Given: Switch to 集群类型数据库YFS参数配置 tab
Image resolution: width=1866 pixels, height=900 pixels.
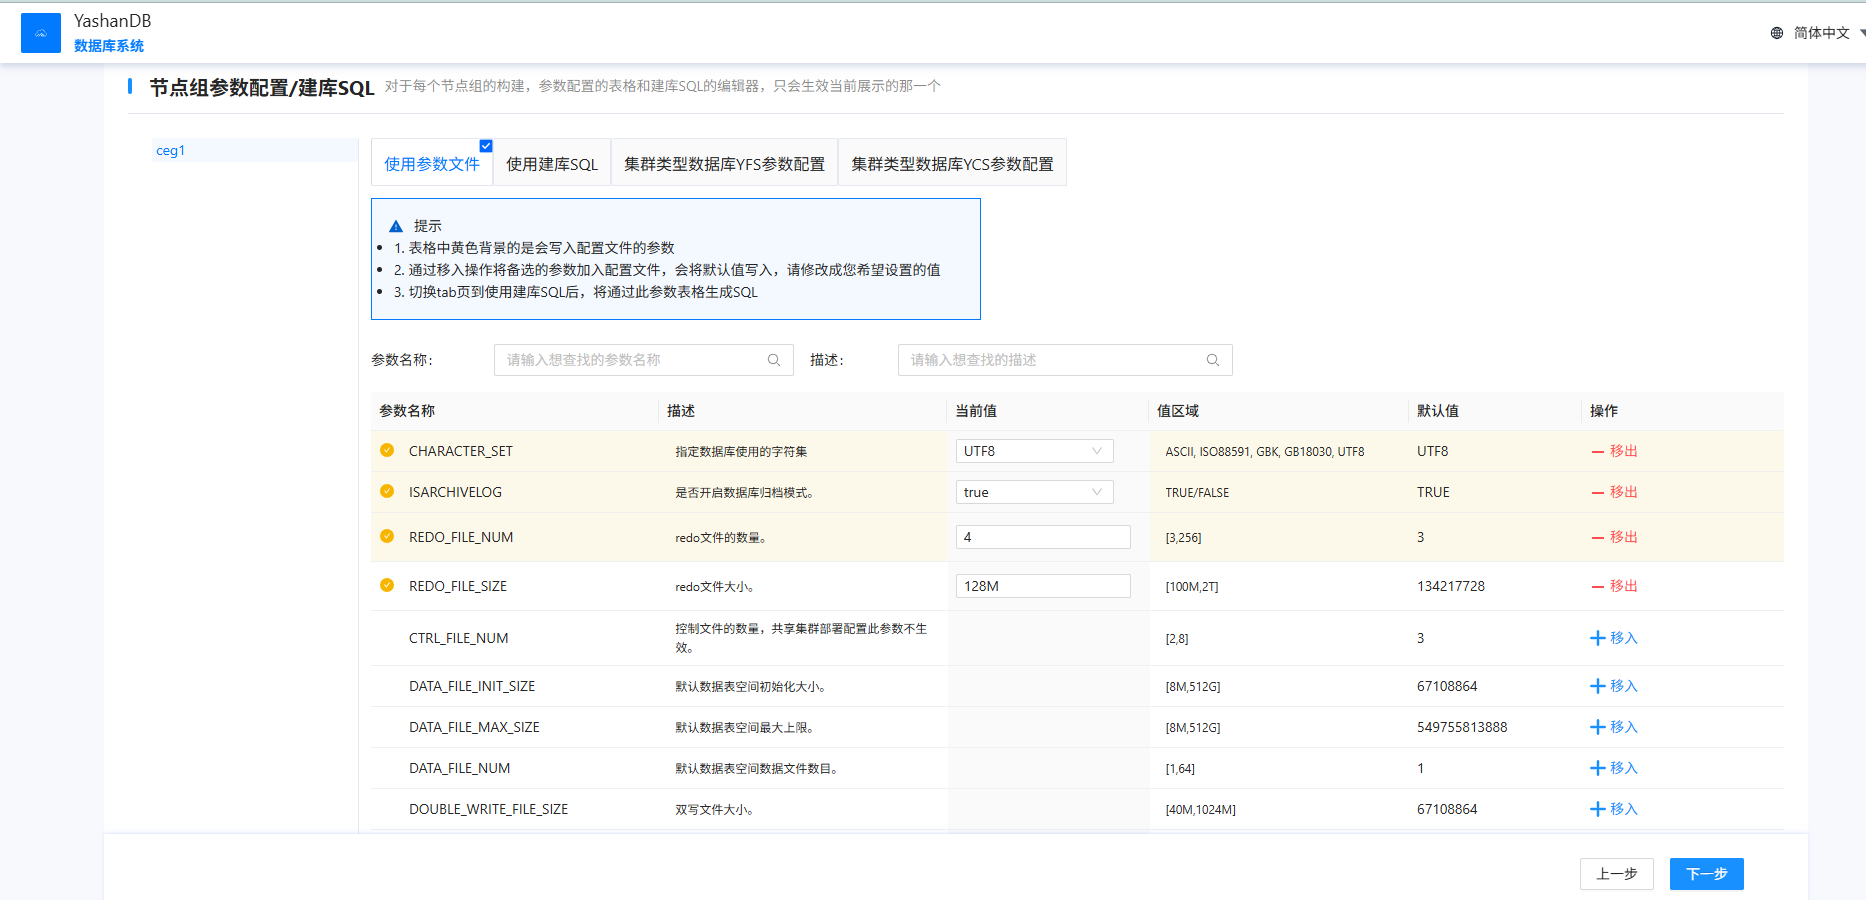Looking at the screenshot, I should point(724,164).
